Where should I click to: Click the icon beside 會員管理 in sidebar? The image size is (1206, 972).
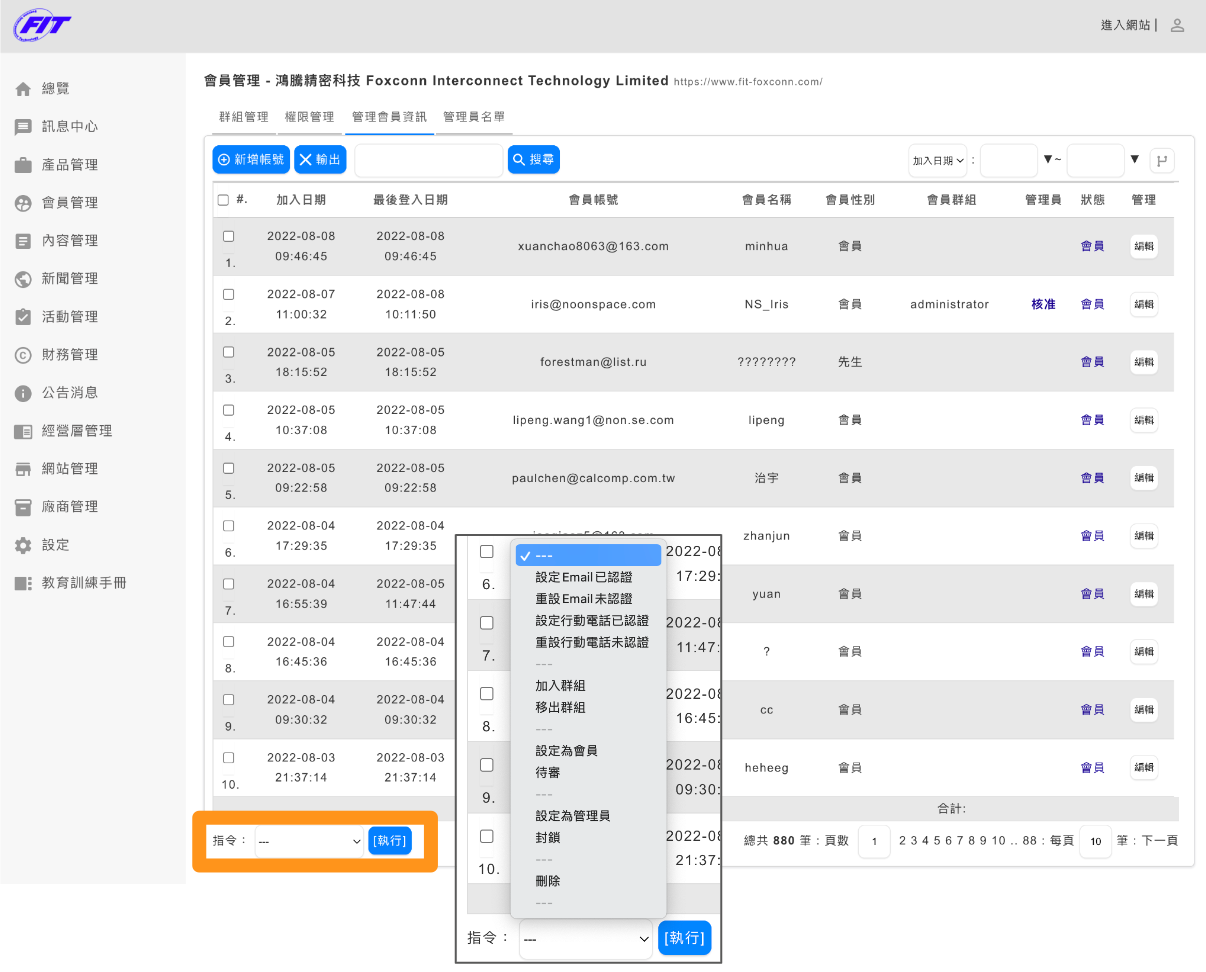(23, 203)
